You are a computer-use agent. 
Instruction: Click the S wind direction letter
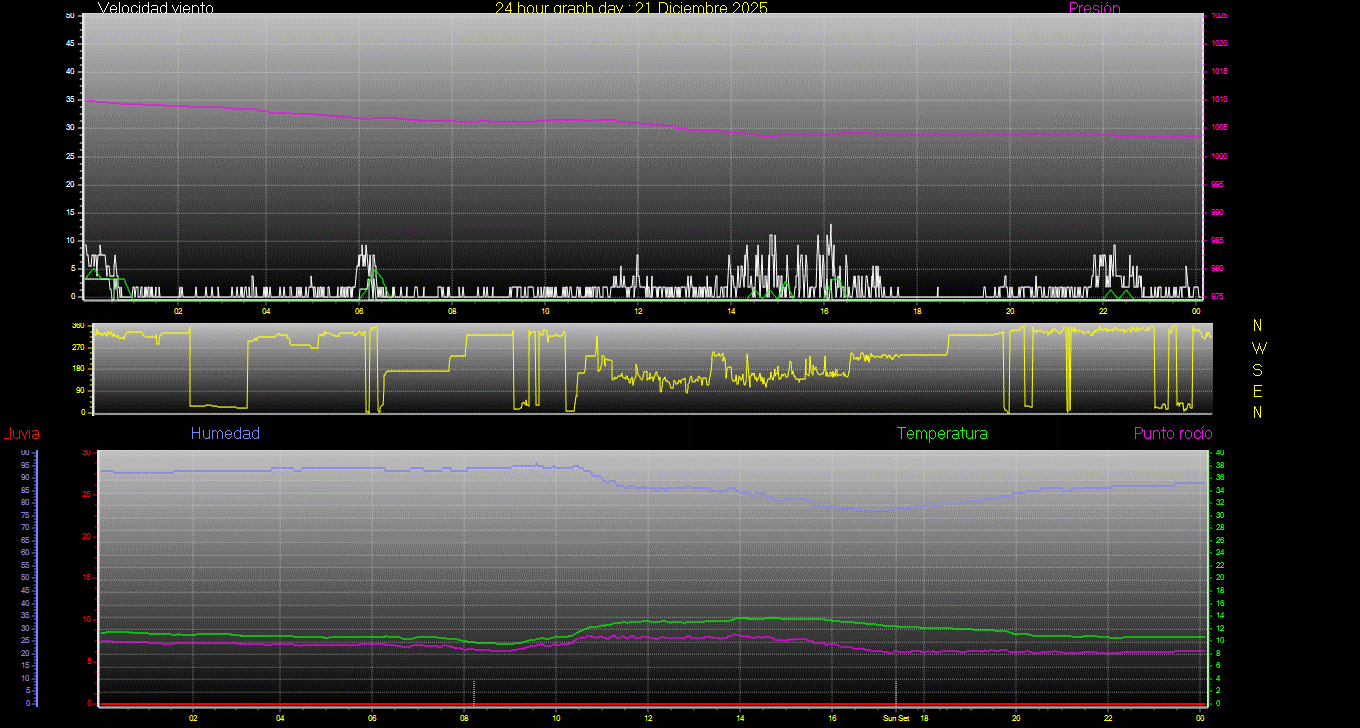pyautogui.click(x=1258, y=369)
